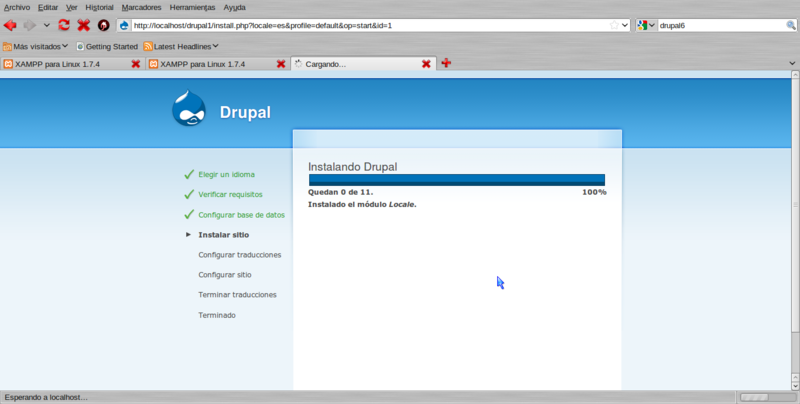Viewport: 800px width, 404px height.
Task: Click the Drupal drop logo
Action: tap(190, 110)
